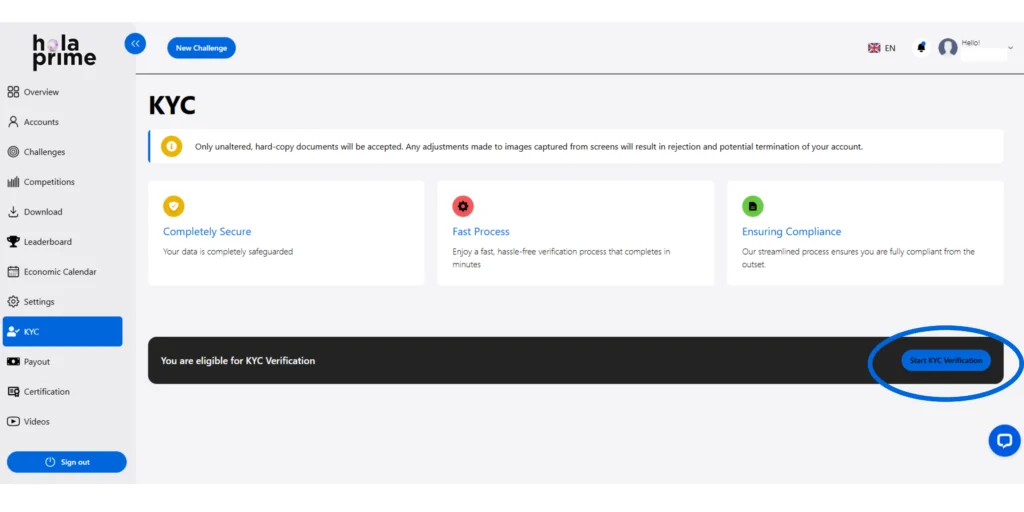This screenshot has height=512, width=1024.
Task: Click the notification bell icon
Action: click(921, 48)
